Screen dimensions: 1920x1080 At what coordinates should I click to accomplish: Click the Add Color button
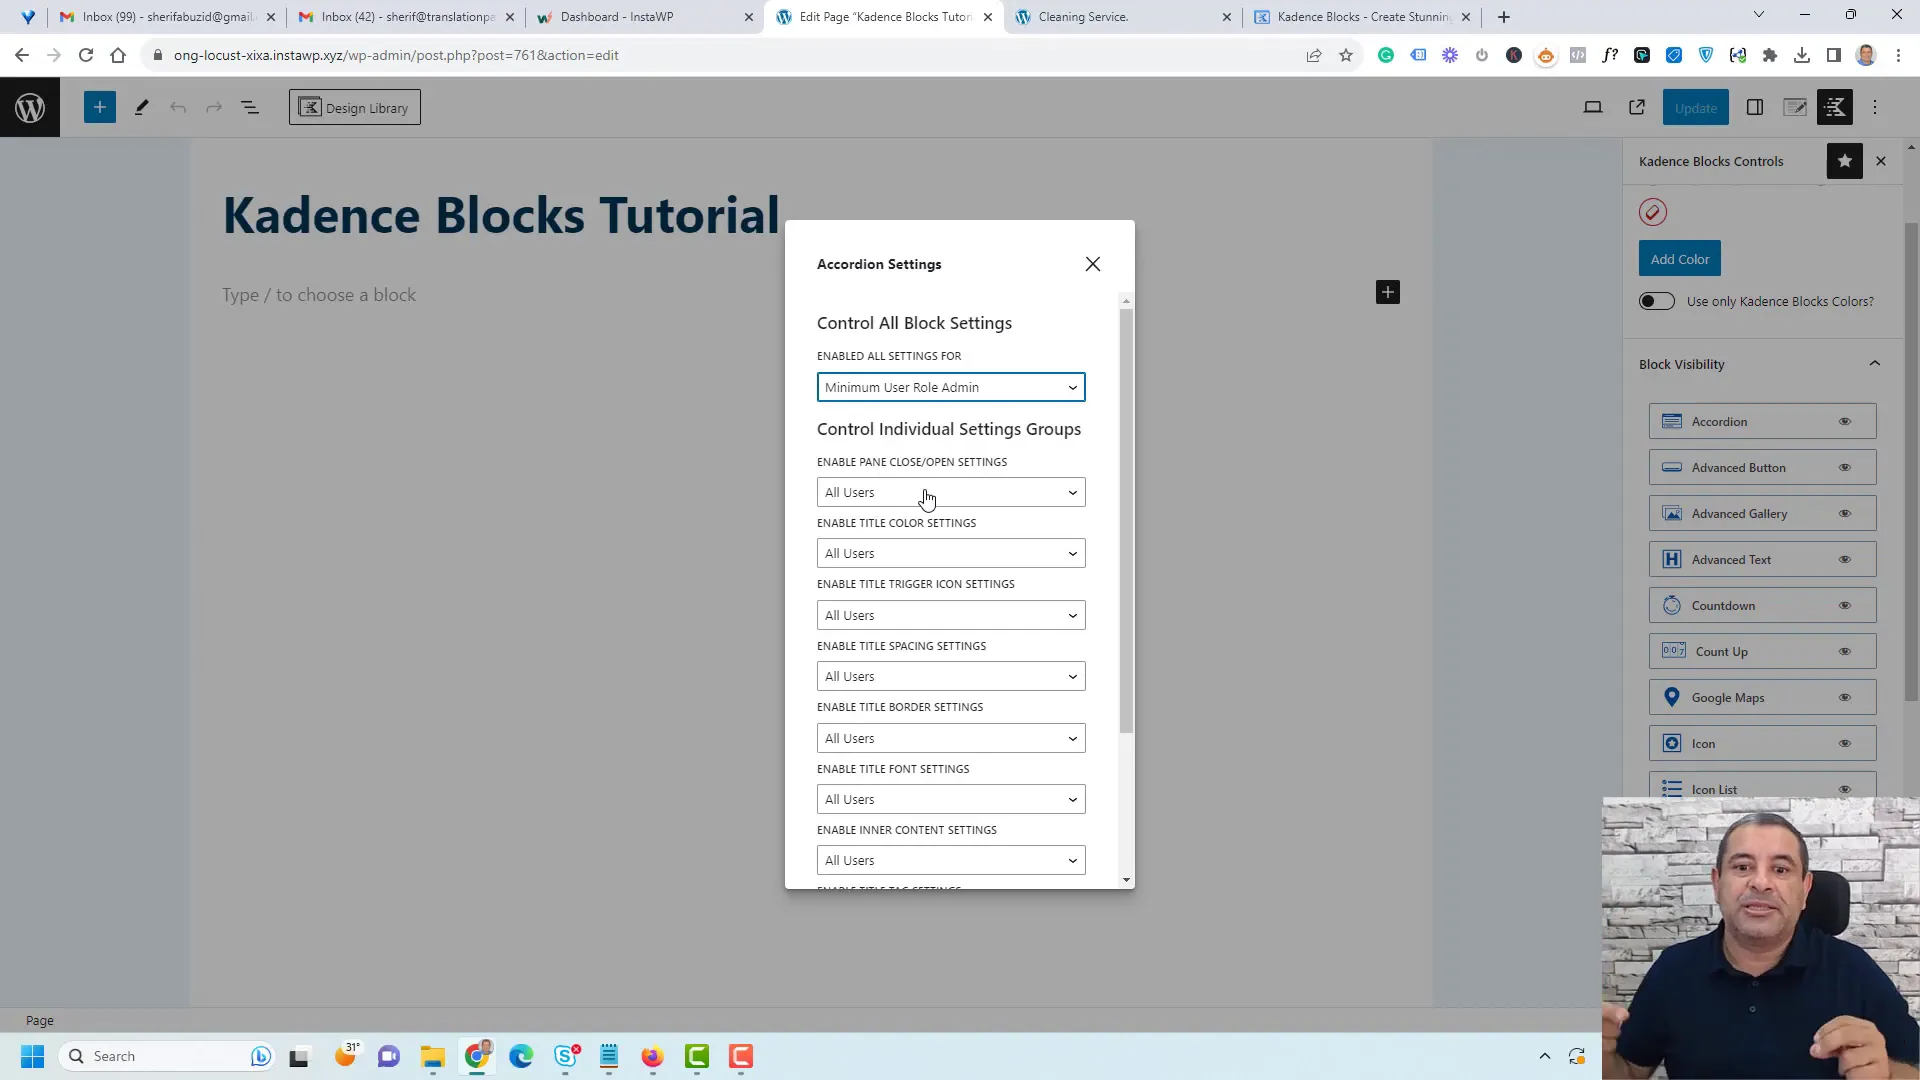tap(1680, 259)
